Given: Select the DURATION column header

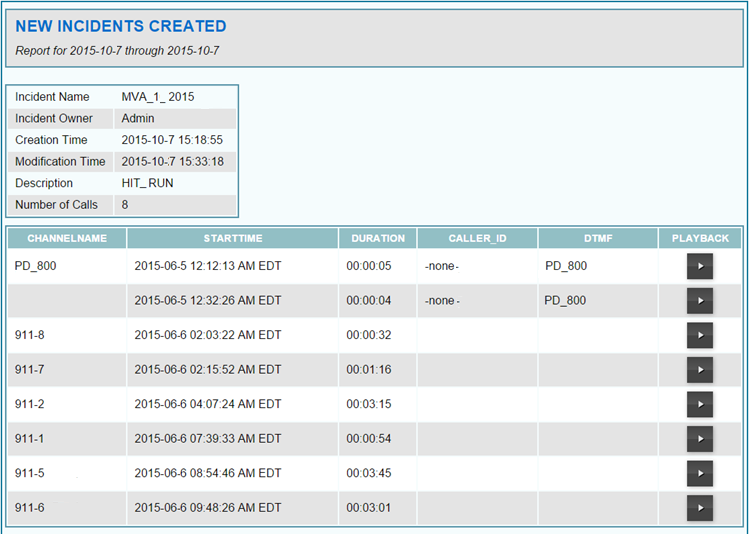Looking at the screenshot, I should point(378,239).
